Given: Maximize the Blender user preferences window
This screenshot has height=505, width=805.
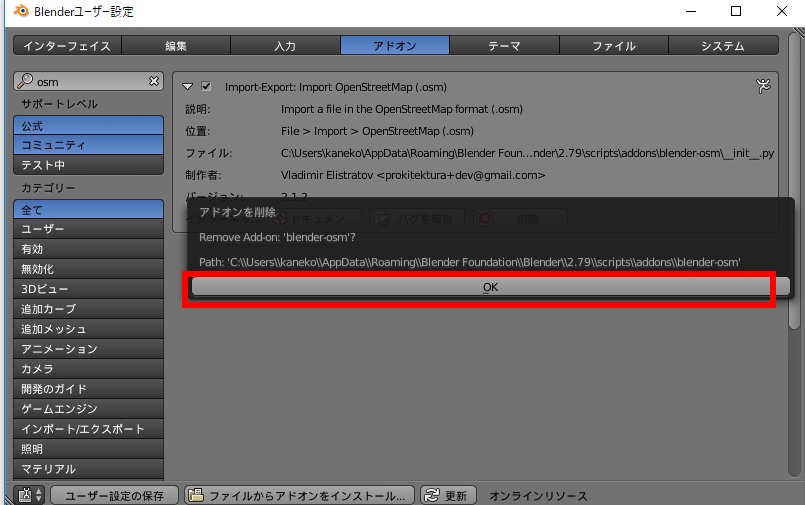Looking at the screenshot, I should [736, 11].
